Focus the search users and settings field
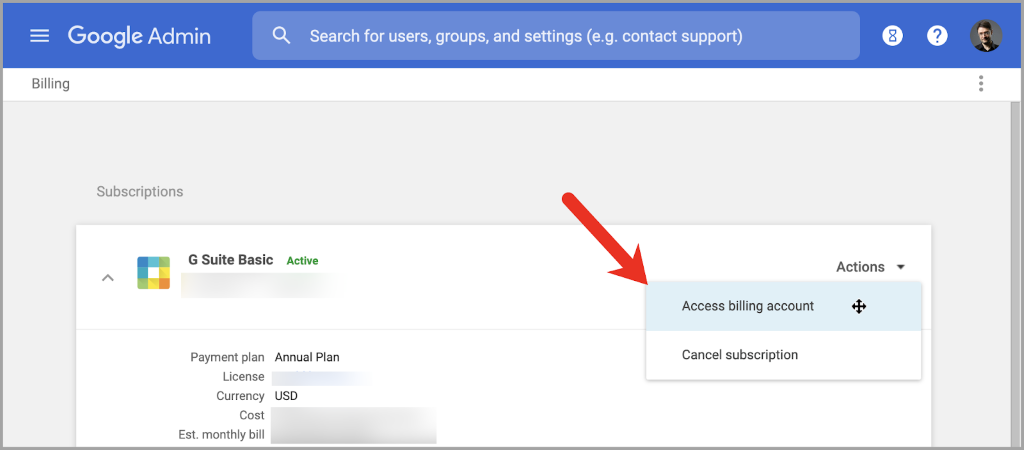The height and width of the screenshot is (450, 1024). [x=560, y=36]
